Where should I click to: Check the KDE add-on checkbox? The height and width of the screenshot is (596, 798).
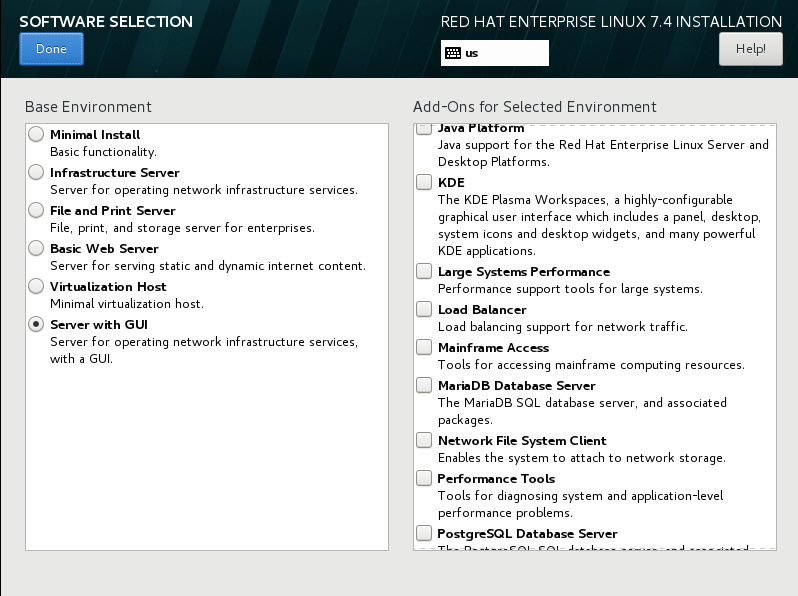coord(424,182)
